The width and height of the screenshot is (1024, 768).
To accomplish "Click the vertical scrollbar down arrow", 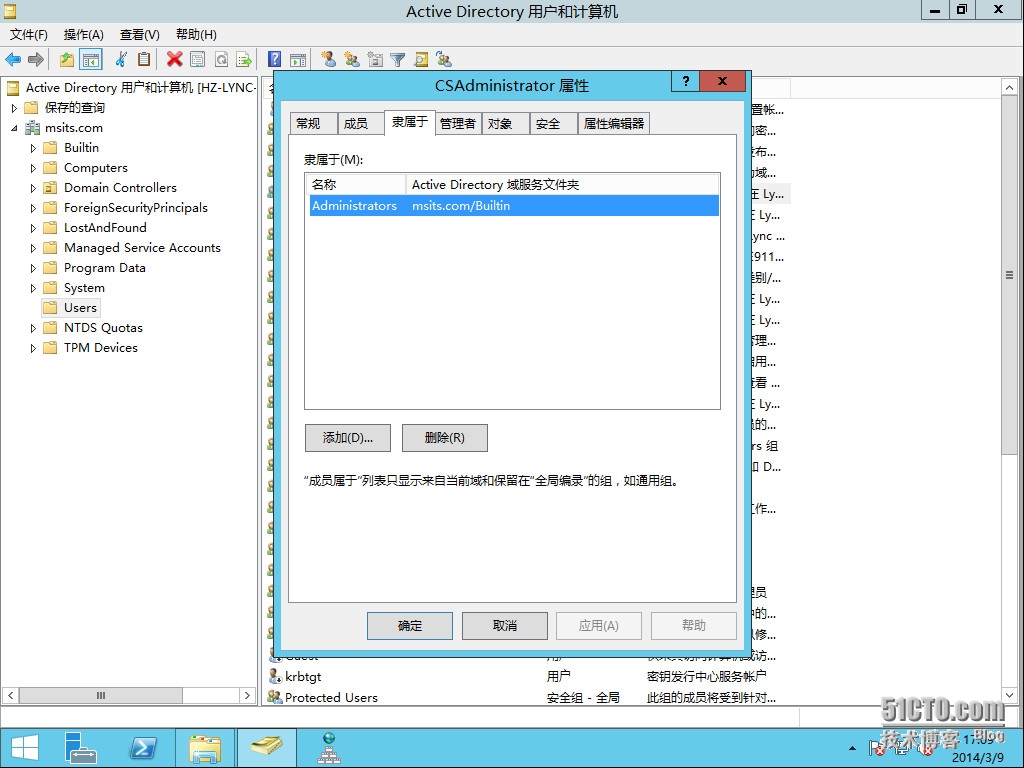I will (1009, 696).
